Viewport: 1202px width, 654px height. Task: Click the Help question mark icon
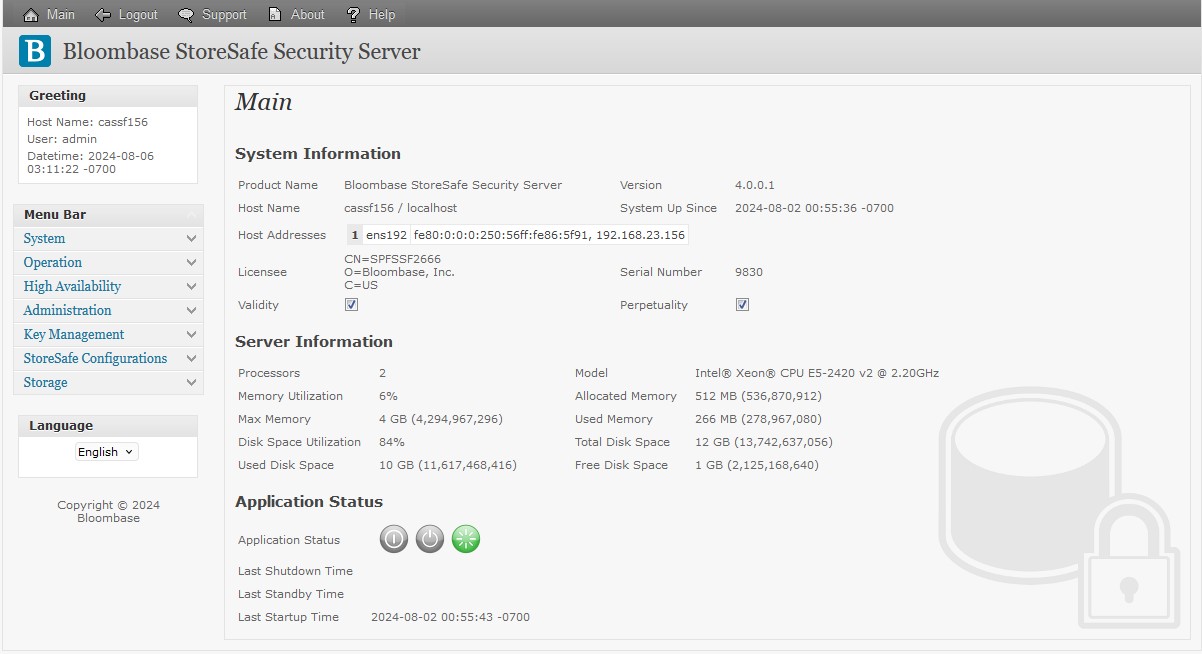point(353,14)
